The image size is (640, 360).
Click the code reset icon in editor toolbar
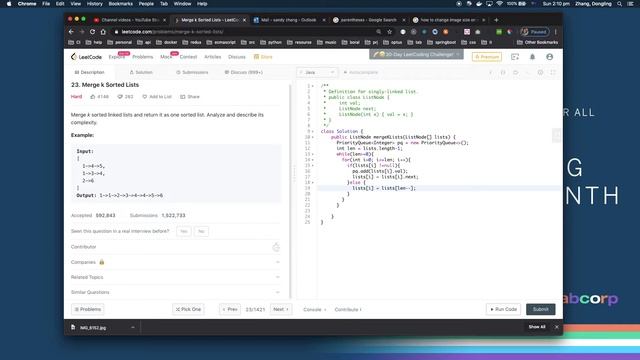(516, 72)
